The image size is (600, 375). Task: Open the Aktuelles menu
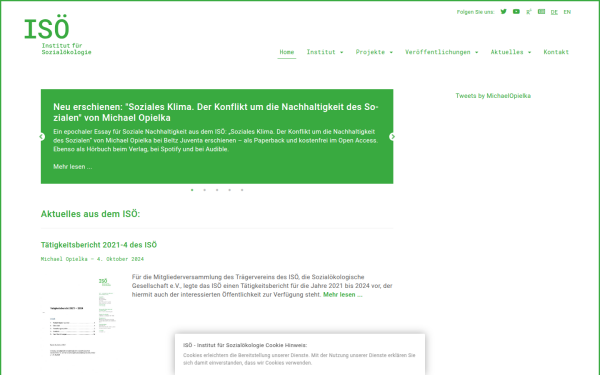tap(507, 52)
